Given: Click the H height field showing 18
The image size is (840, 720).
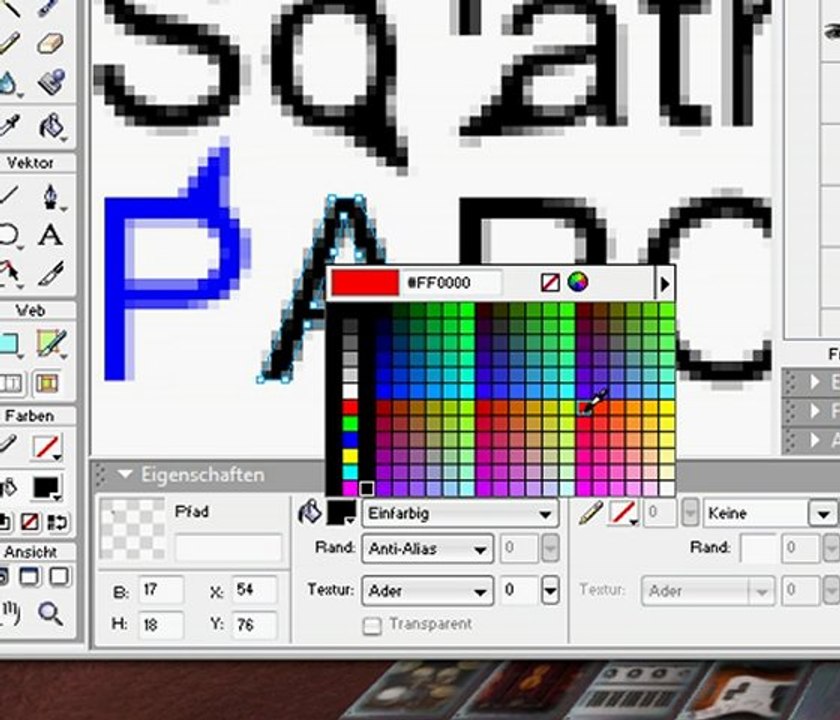Looking at the screenshot, I should 161,624.
